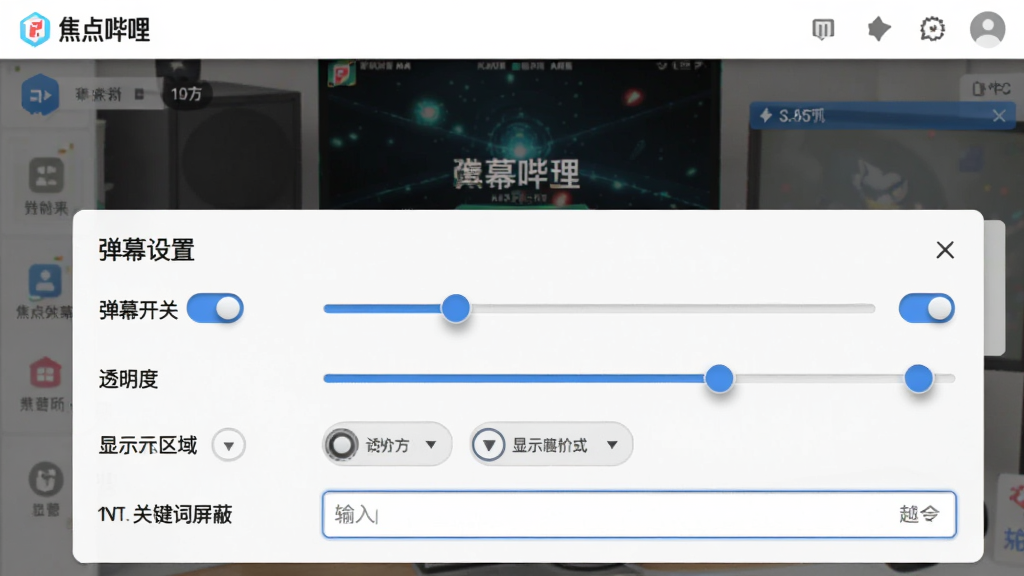
Task: Select the gray grid sidebar icon
Action: point(46,176)
